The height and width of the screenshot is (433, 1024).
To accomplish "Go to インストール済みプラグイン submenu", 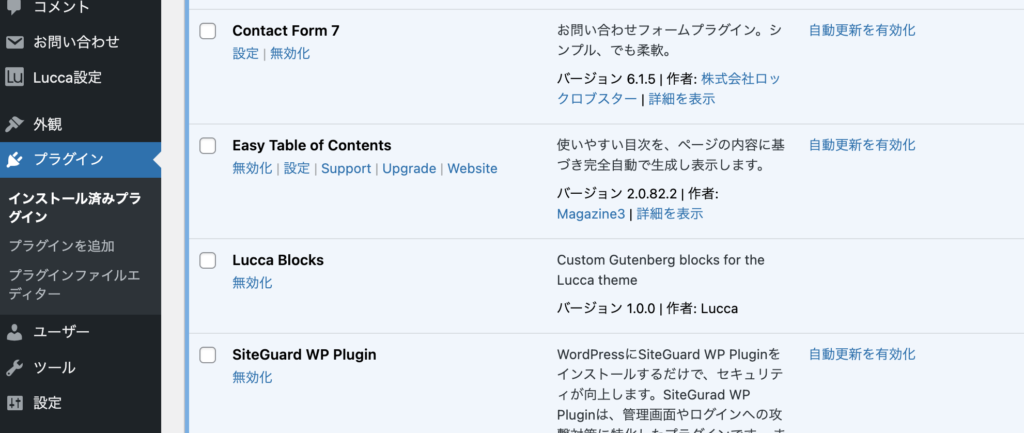I will click(74, 207).
